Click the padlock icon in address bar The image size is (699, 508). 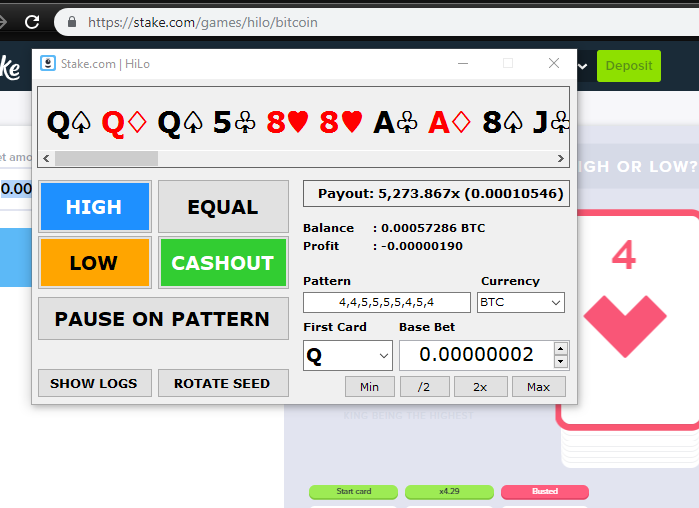72,22
